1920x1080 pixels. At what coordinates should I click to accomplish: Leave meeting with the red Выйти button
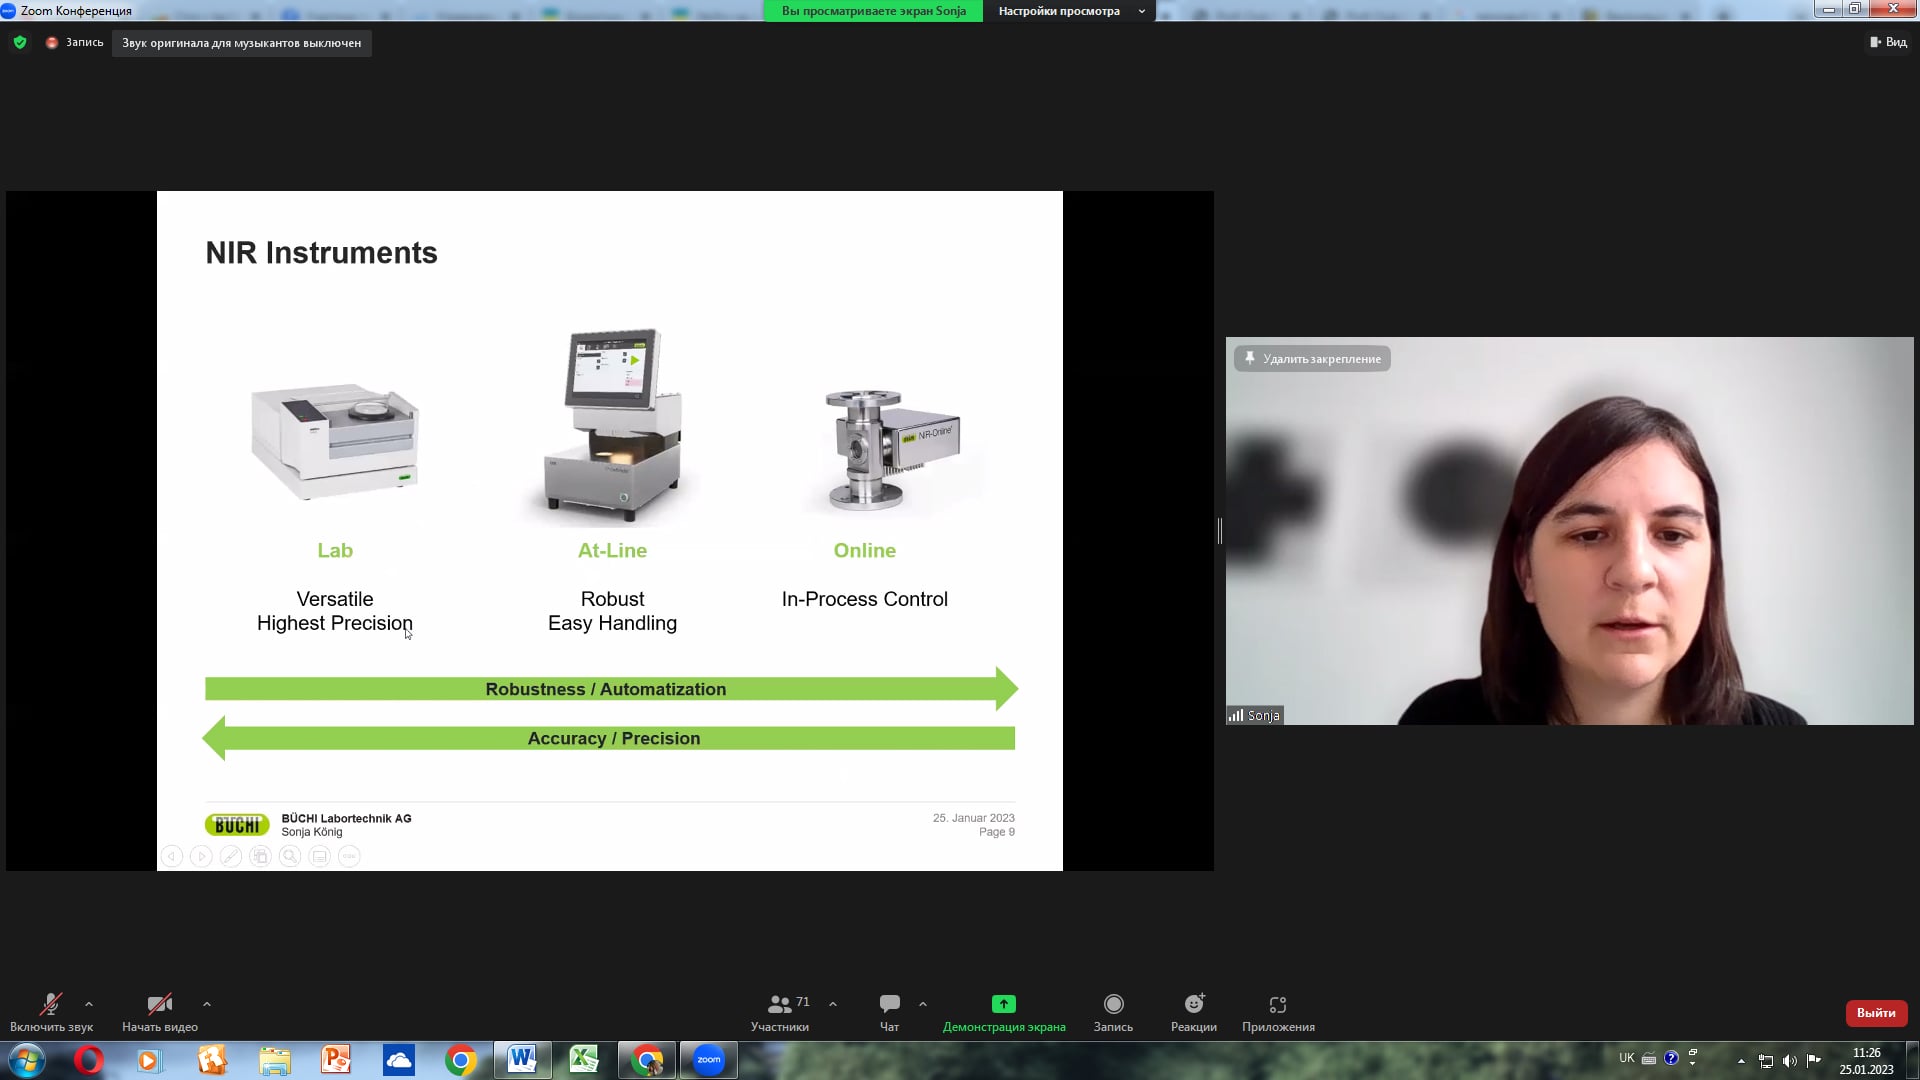1876,1013
